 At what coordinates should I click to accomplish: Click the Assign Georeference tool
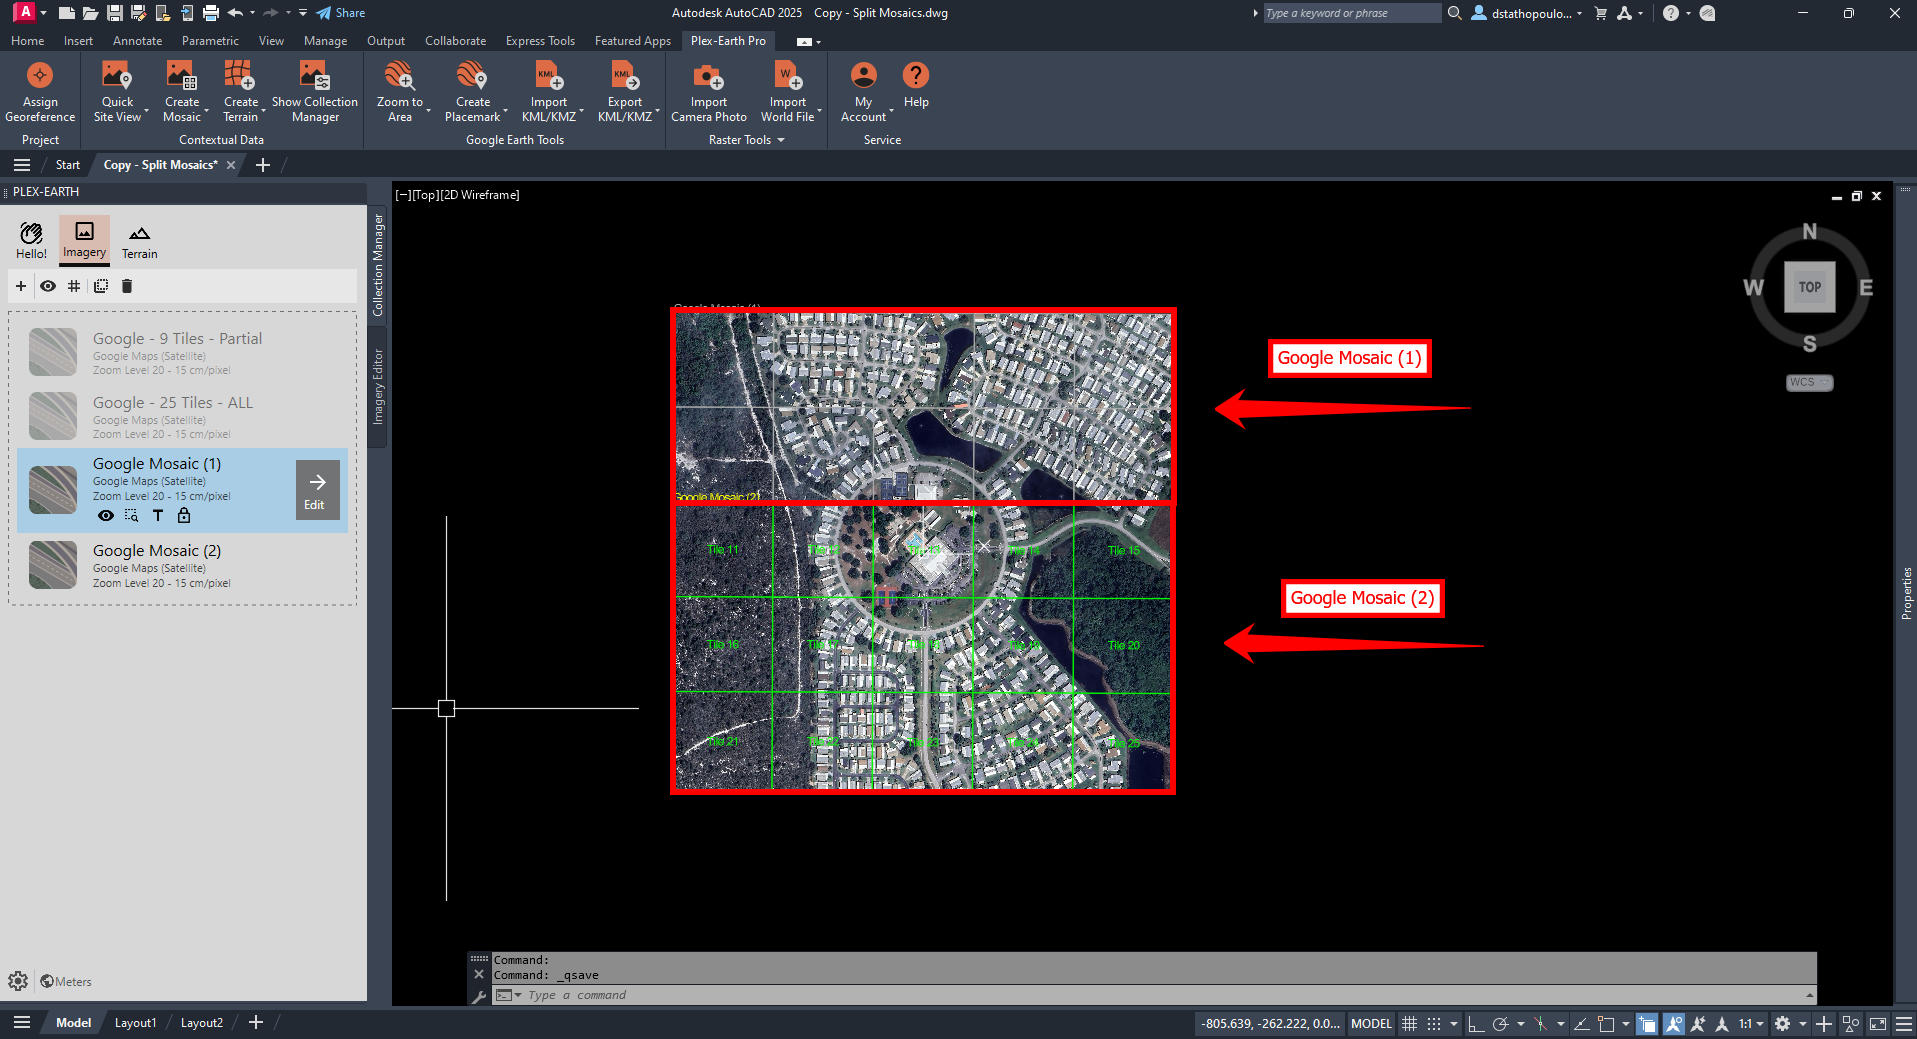coord(40,92)
